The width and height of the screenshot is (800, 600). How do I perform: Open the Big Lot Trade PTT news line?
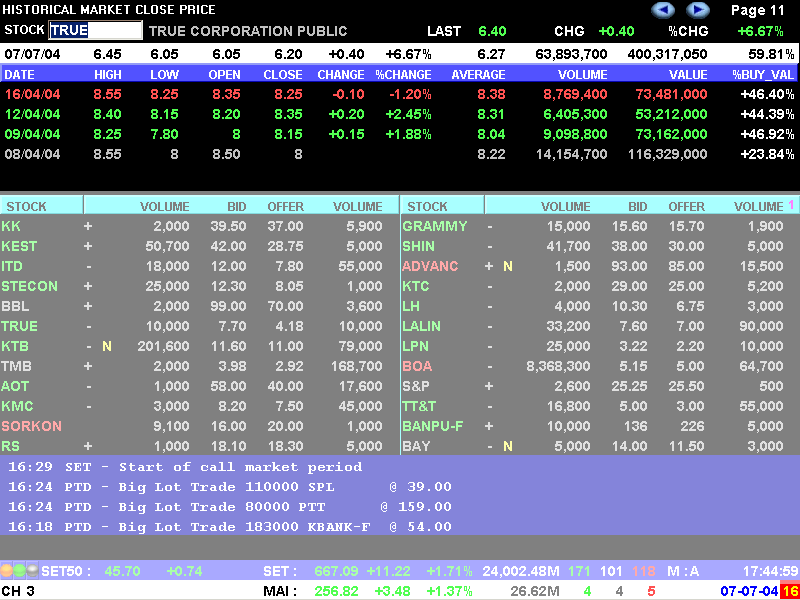click(230, 507)
